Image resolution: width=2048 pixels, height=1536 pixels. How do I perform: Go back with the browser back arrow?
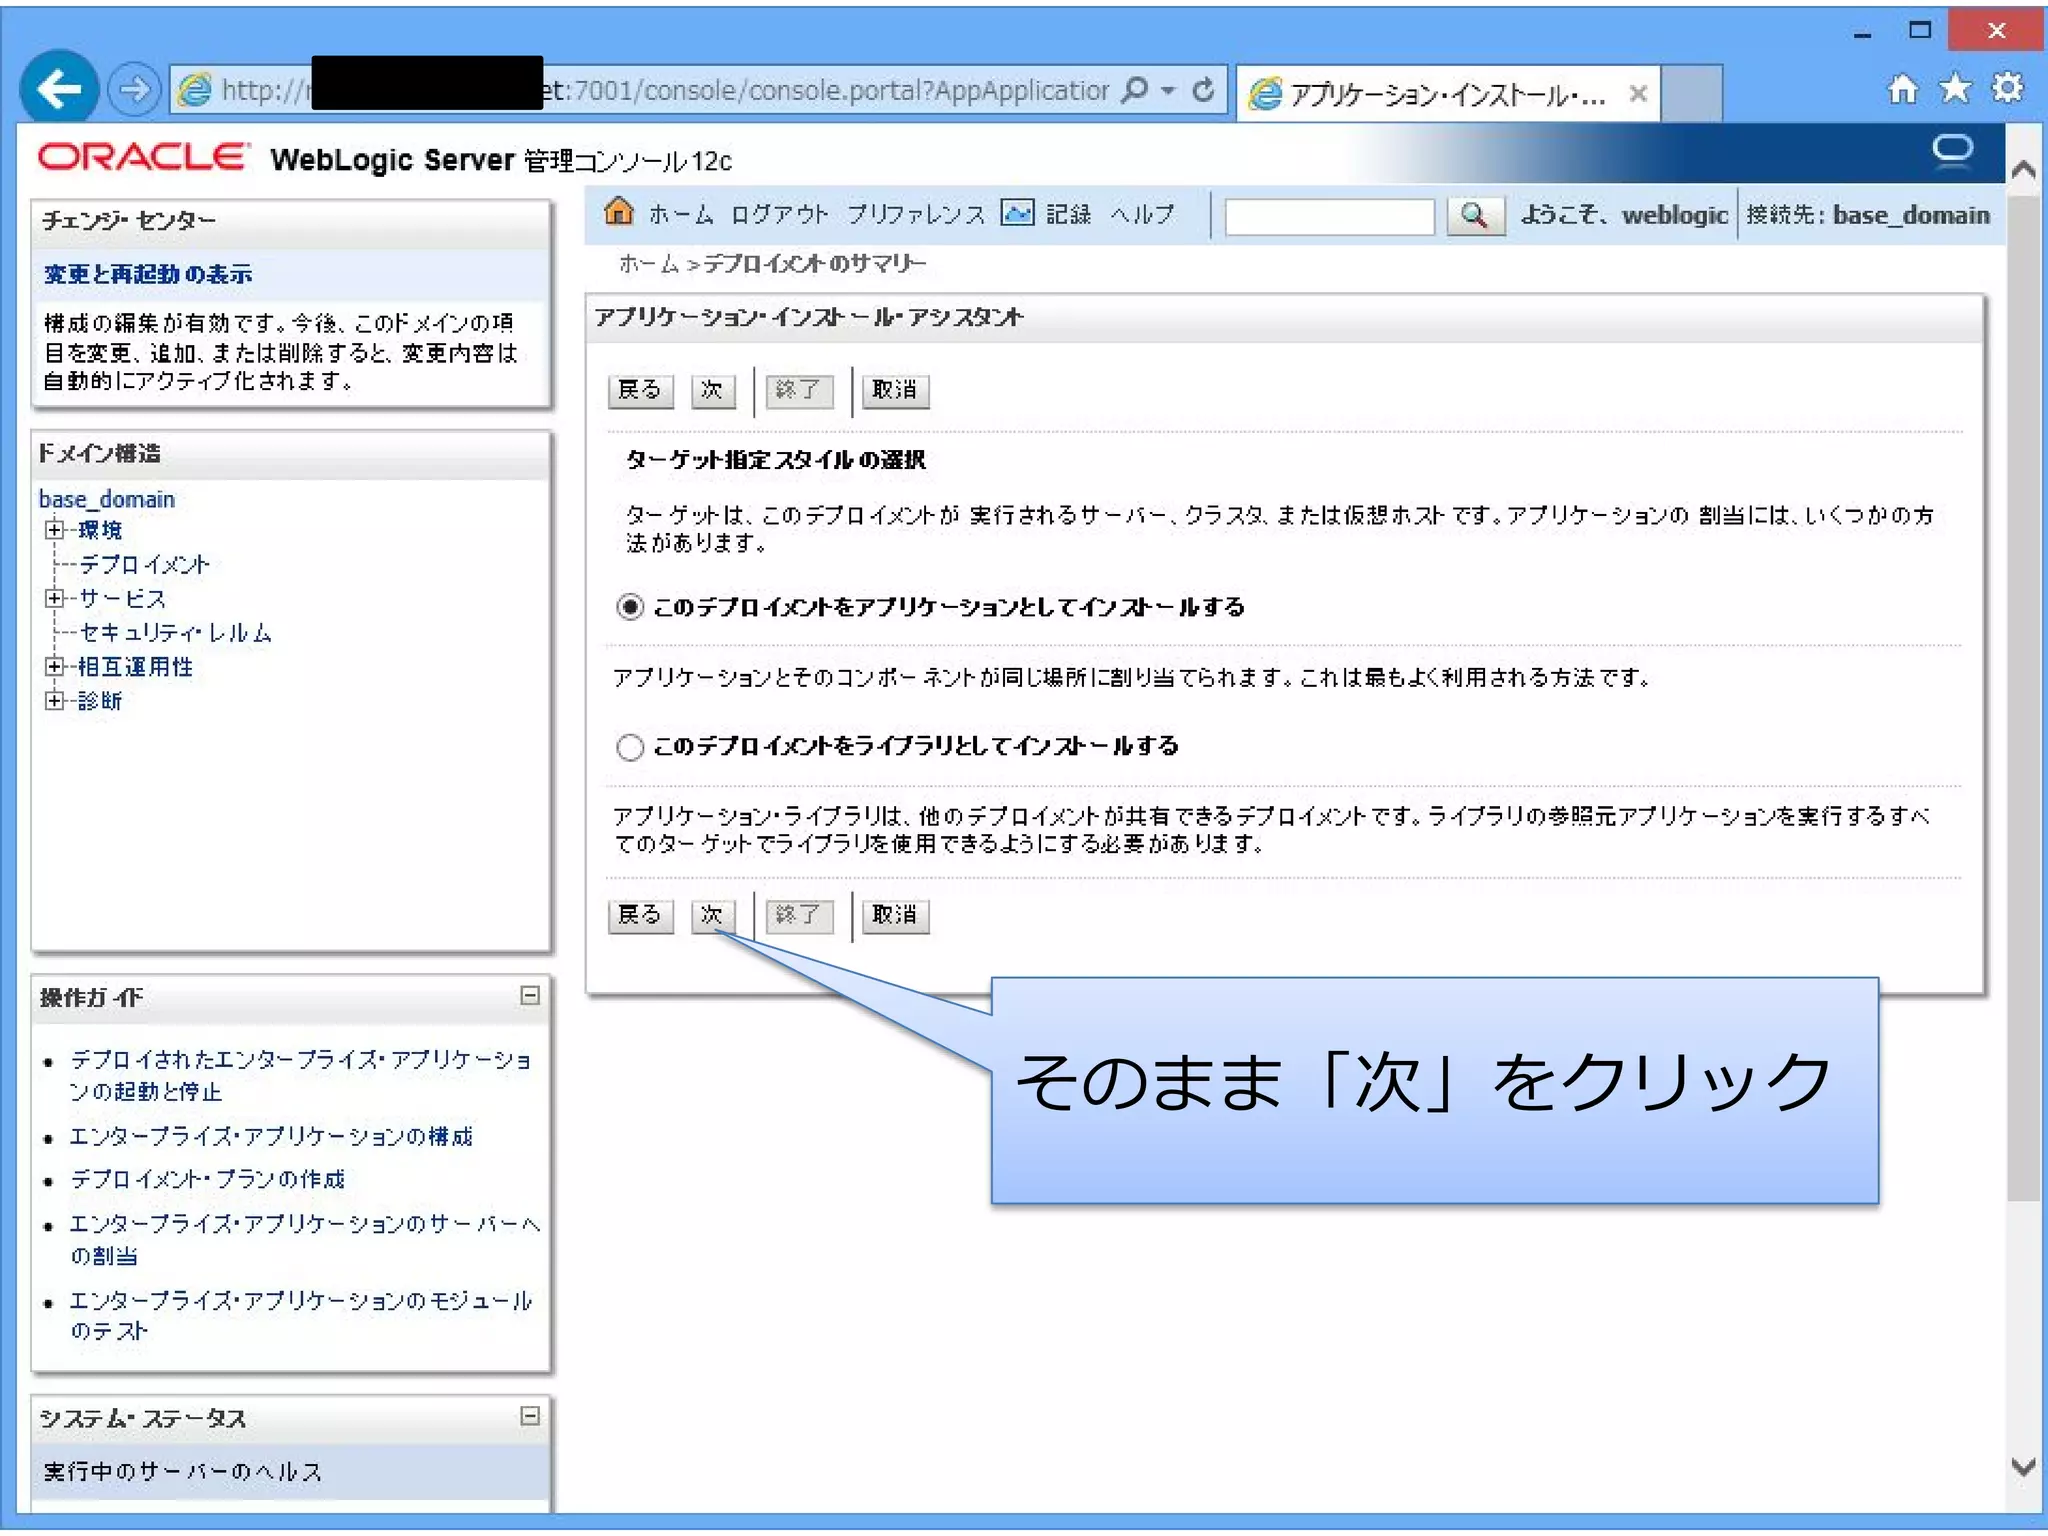coord(59,90)
